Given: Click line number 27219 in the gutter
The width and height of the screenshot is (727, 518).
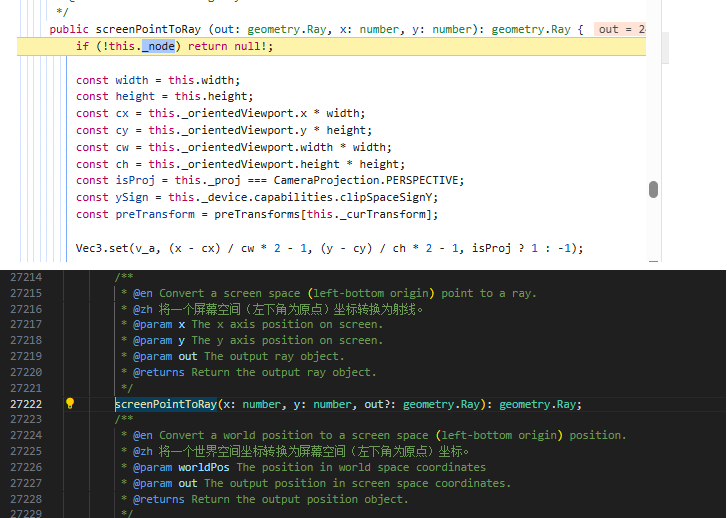Looking at the screenshot, I should 26,356.
